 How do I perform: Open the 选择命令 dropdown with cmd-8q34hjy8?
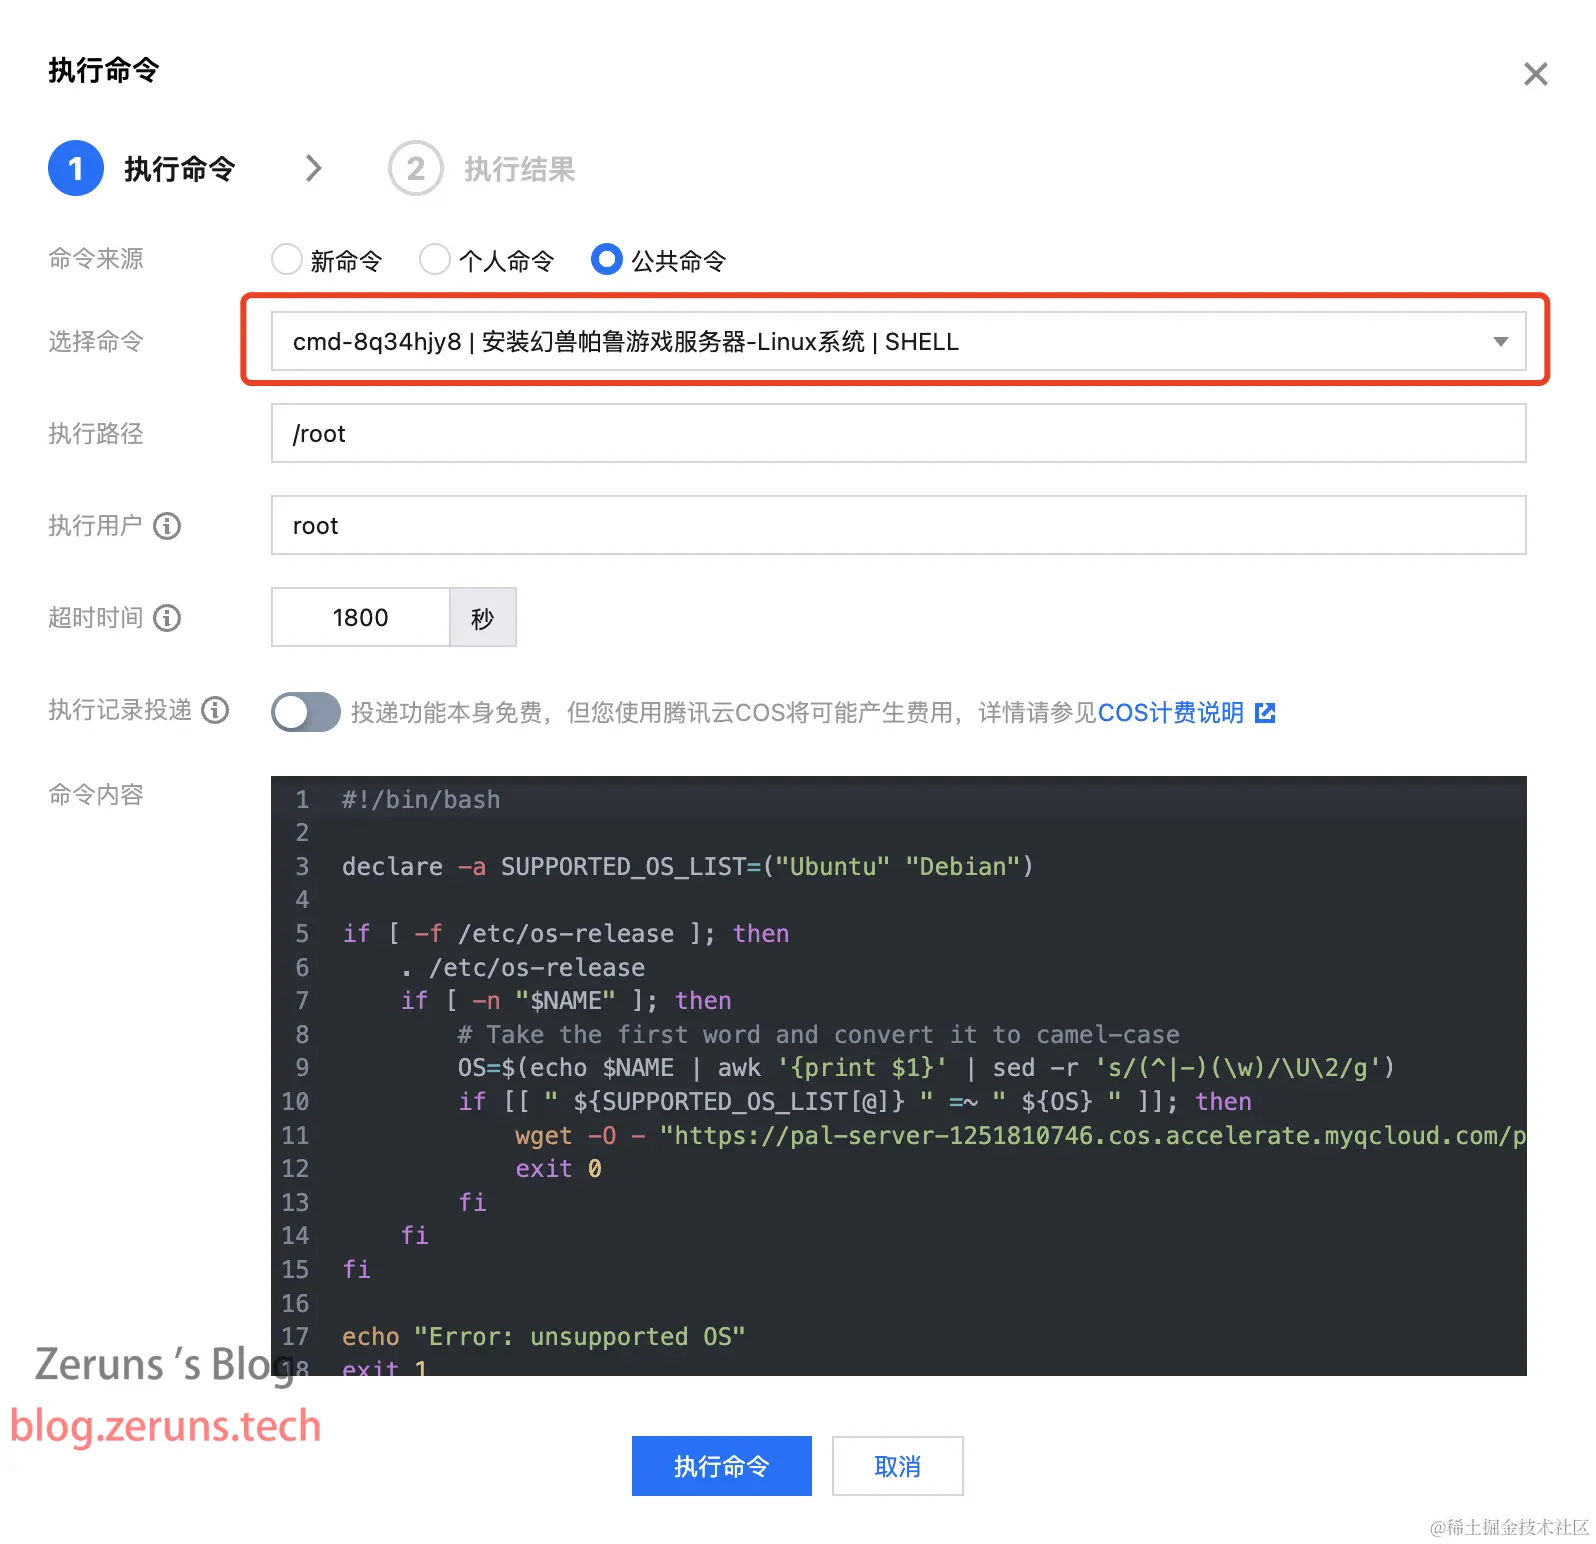click(898, 341)
